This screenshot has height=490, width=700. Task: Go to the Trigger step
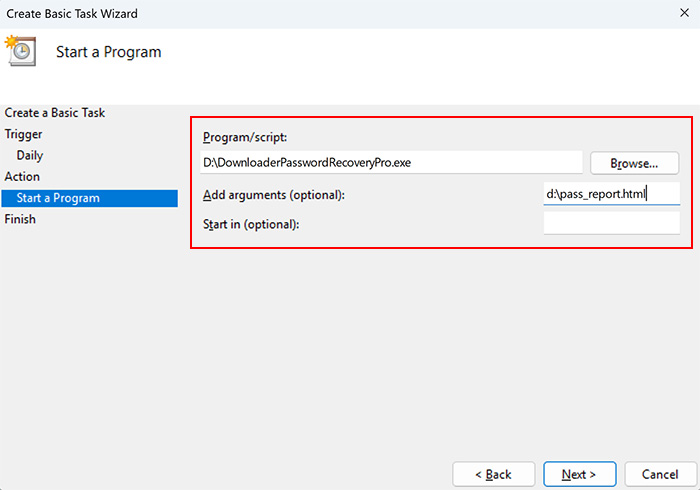click(23, 134)
